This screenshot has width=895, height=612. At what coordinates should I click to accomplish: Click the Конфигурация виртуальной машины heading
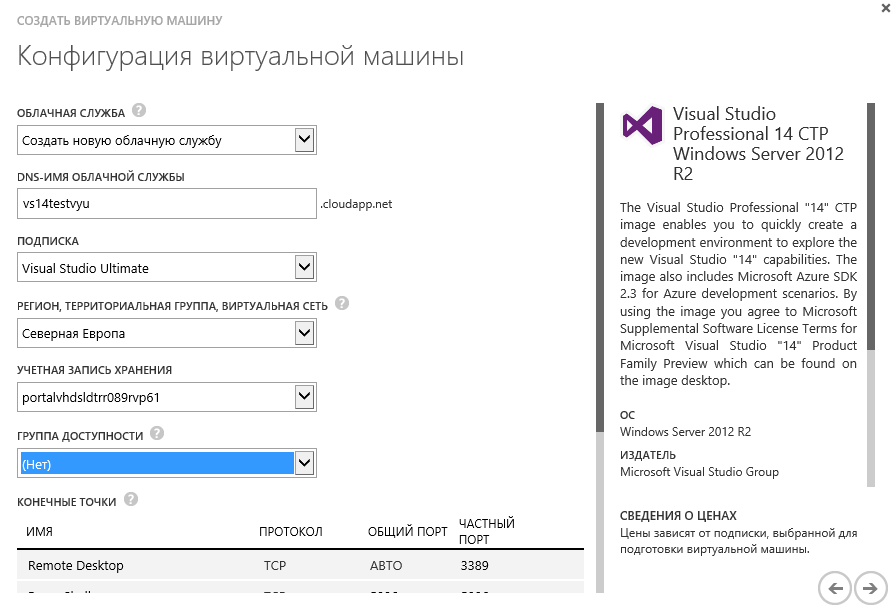pos(240,57)
